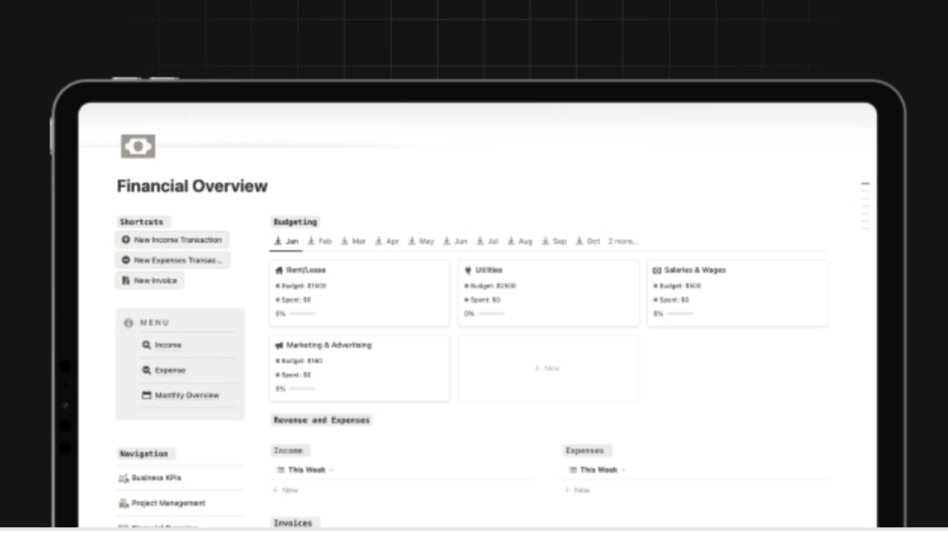948x533 pixels.
Task: Open New Expenses Transaction shortcut
Action: [x=172, y=260]
